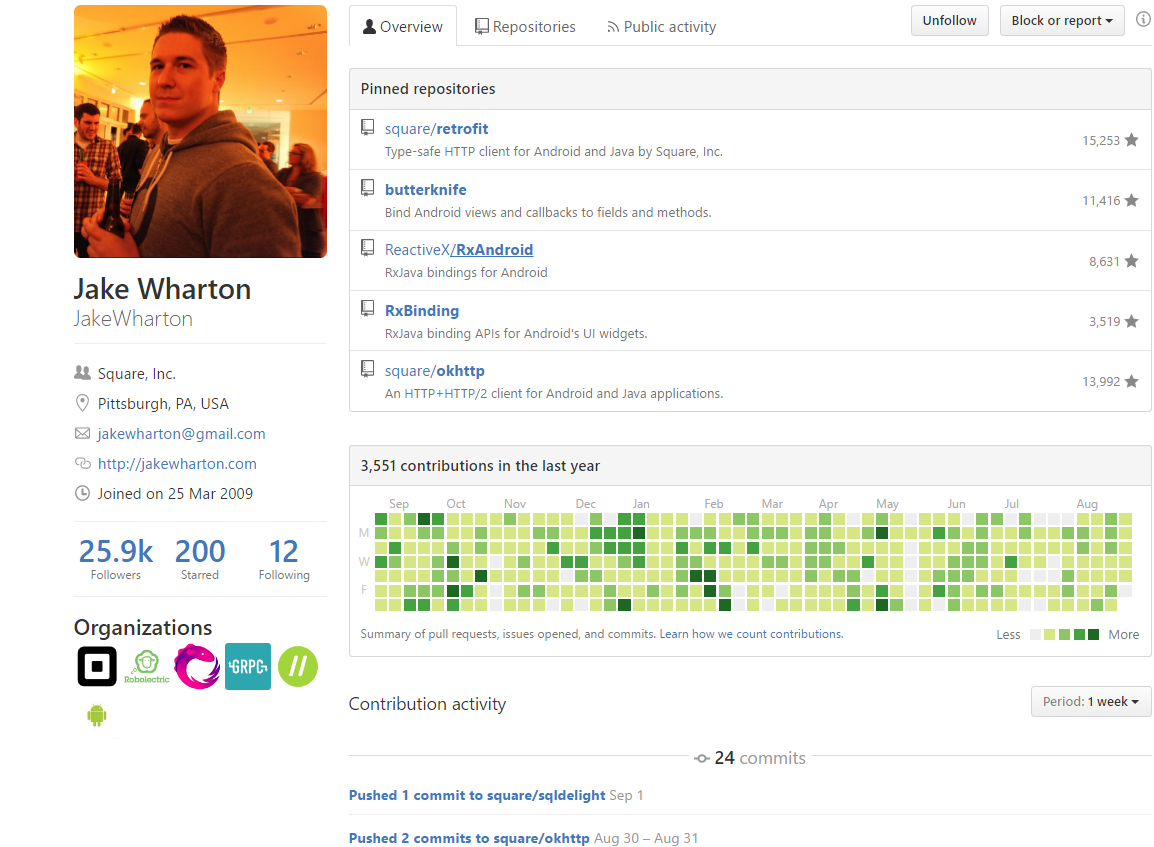Image resolution: width=1154 pixels, height=847 pixels.
Task: Switch to the Public activity tab
Action: (661, 26)
